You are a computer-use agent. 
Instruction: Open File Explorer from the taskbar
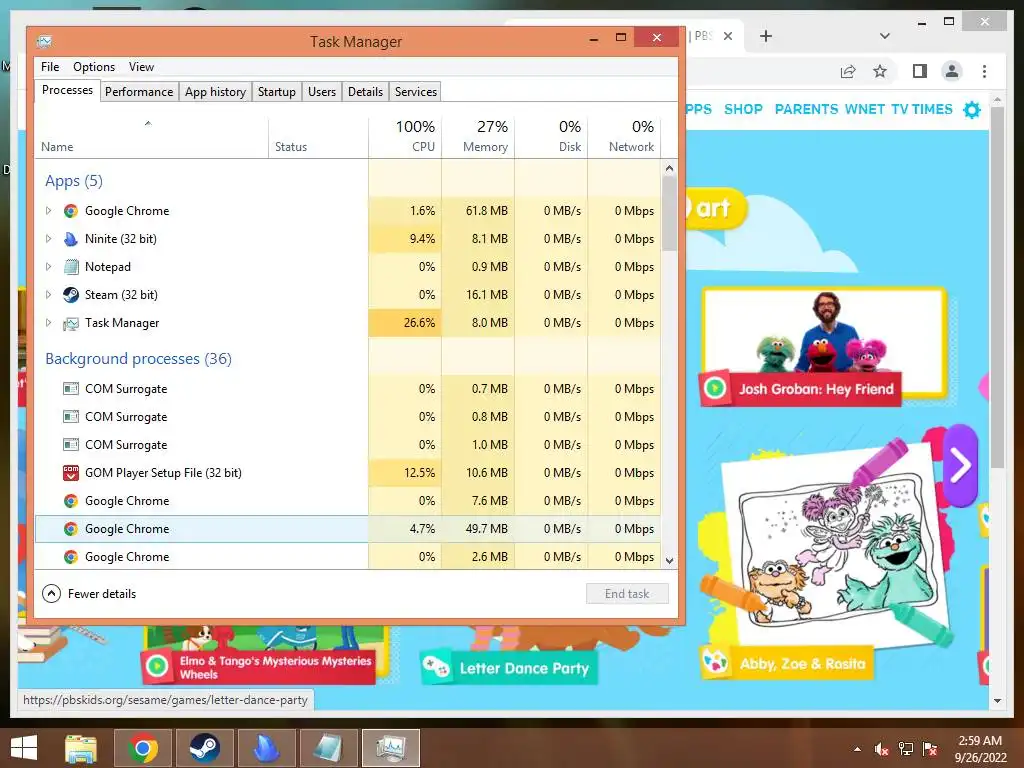click(x=81, y=748)
